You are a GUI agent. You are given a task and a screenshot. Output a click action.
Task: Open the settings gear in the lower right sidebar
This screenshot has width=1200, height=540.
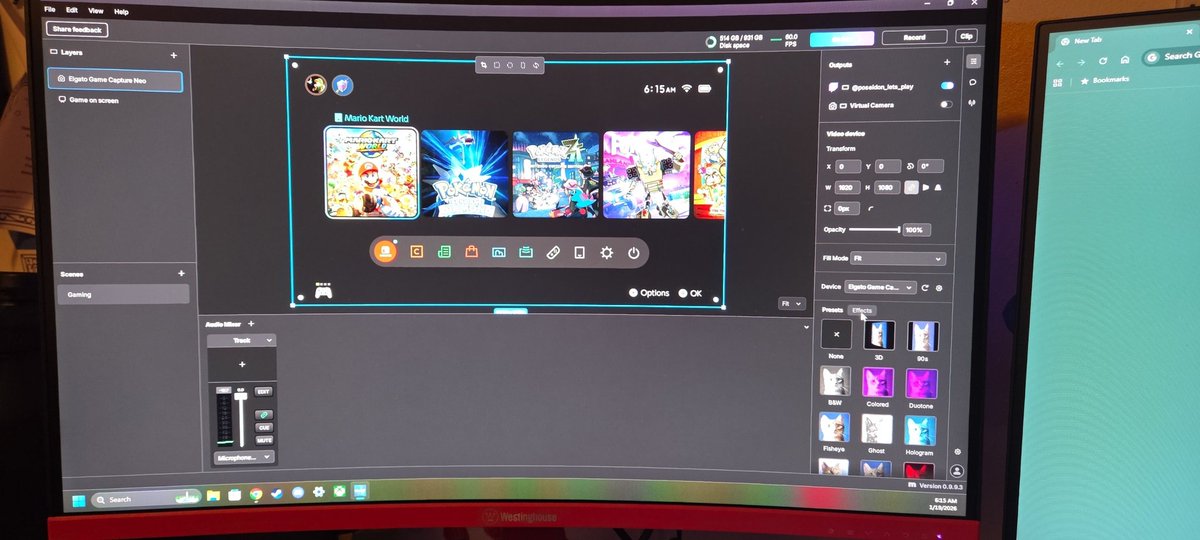coord(958,452)
